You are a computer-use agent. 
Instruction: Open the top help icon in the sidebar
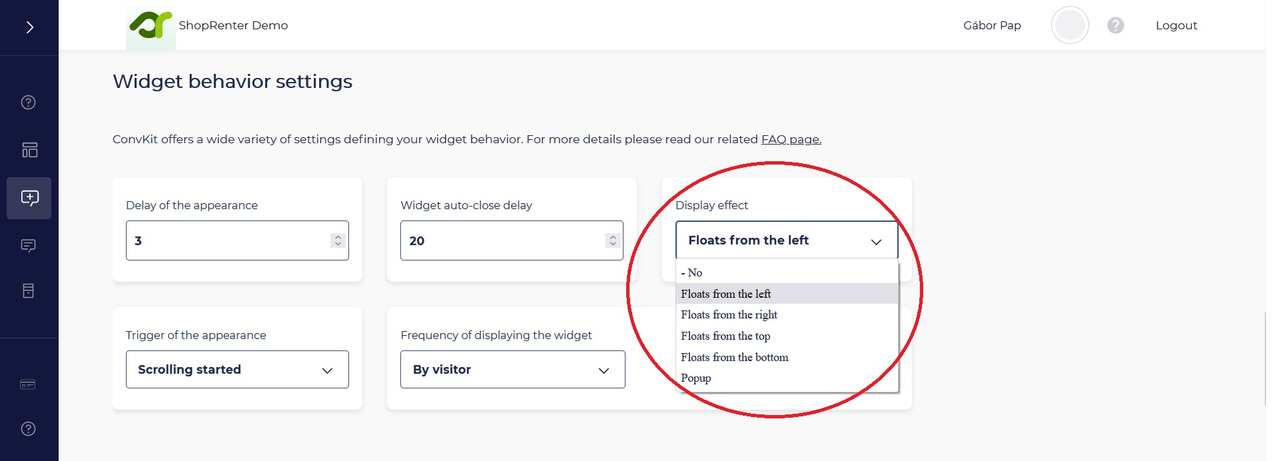click(29, 102)
